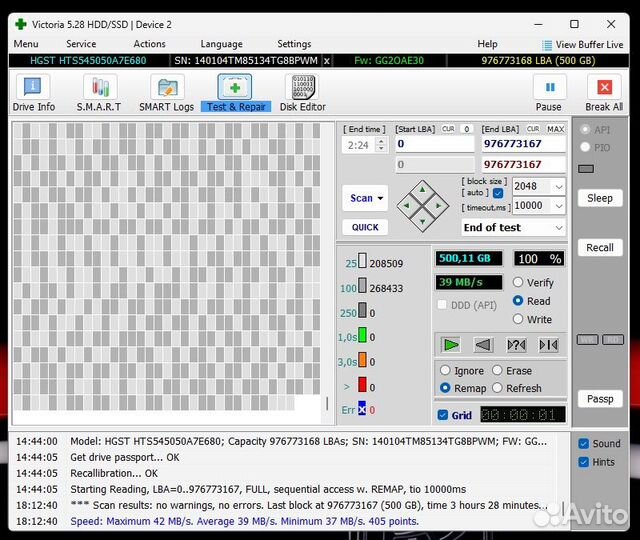
Task: Open the timeout ms dropdown
Action: (x=558, y=206)
